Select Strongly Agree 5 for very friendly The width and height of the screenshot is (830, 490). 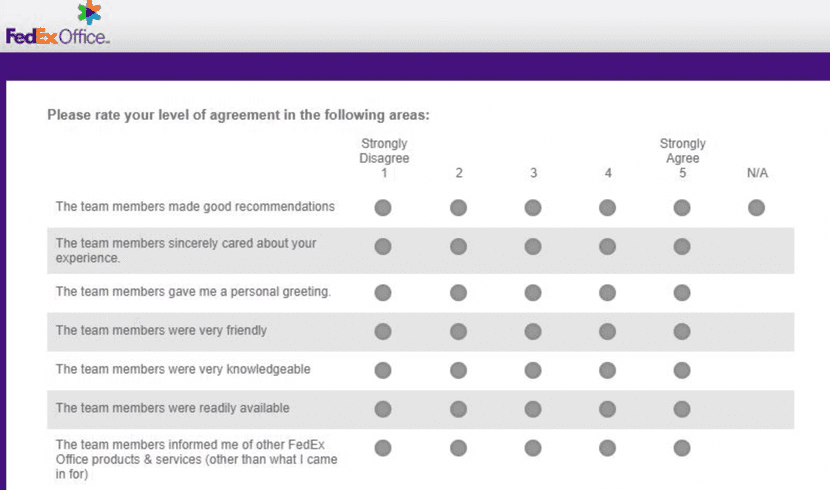(682, 331)
